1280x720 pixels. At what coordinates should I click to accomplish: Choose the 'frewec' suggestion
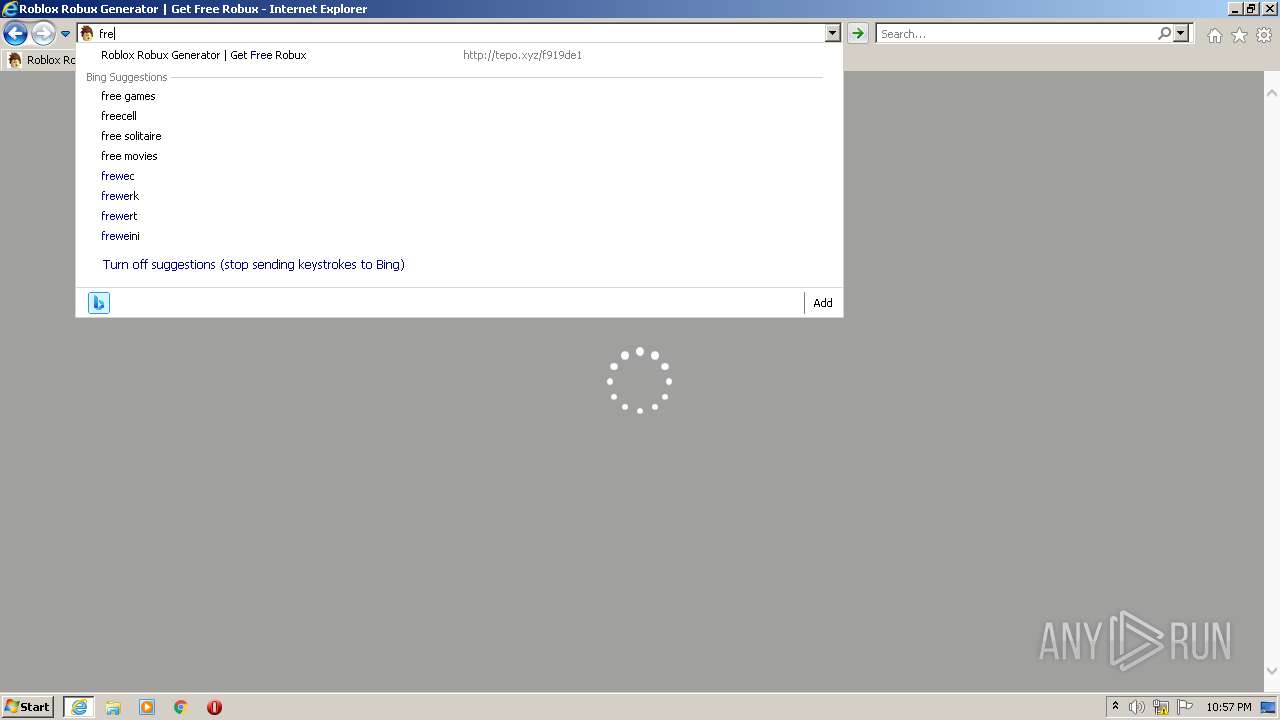click(x=117, y=176)
